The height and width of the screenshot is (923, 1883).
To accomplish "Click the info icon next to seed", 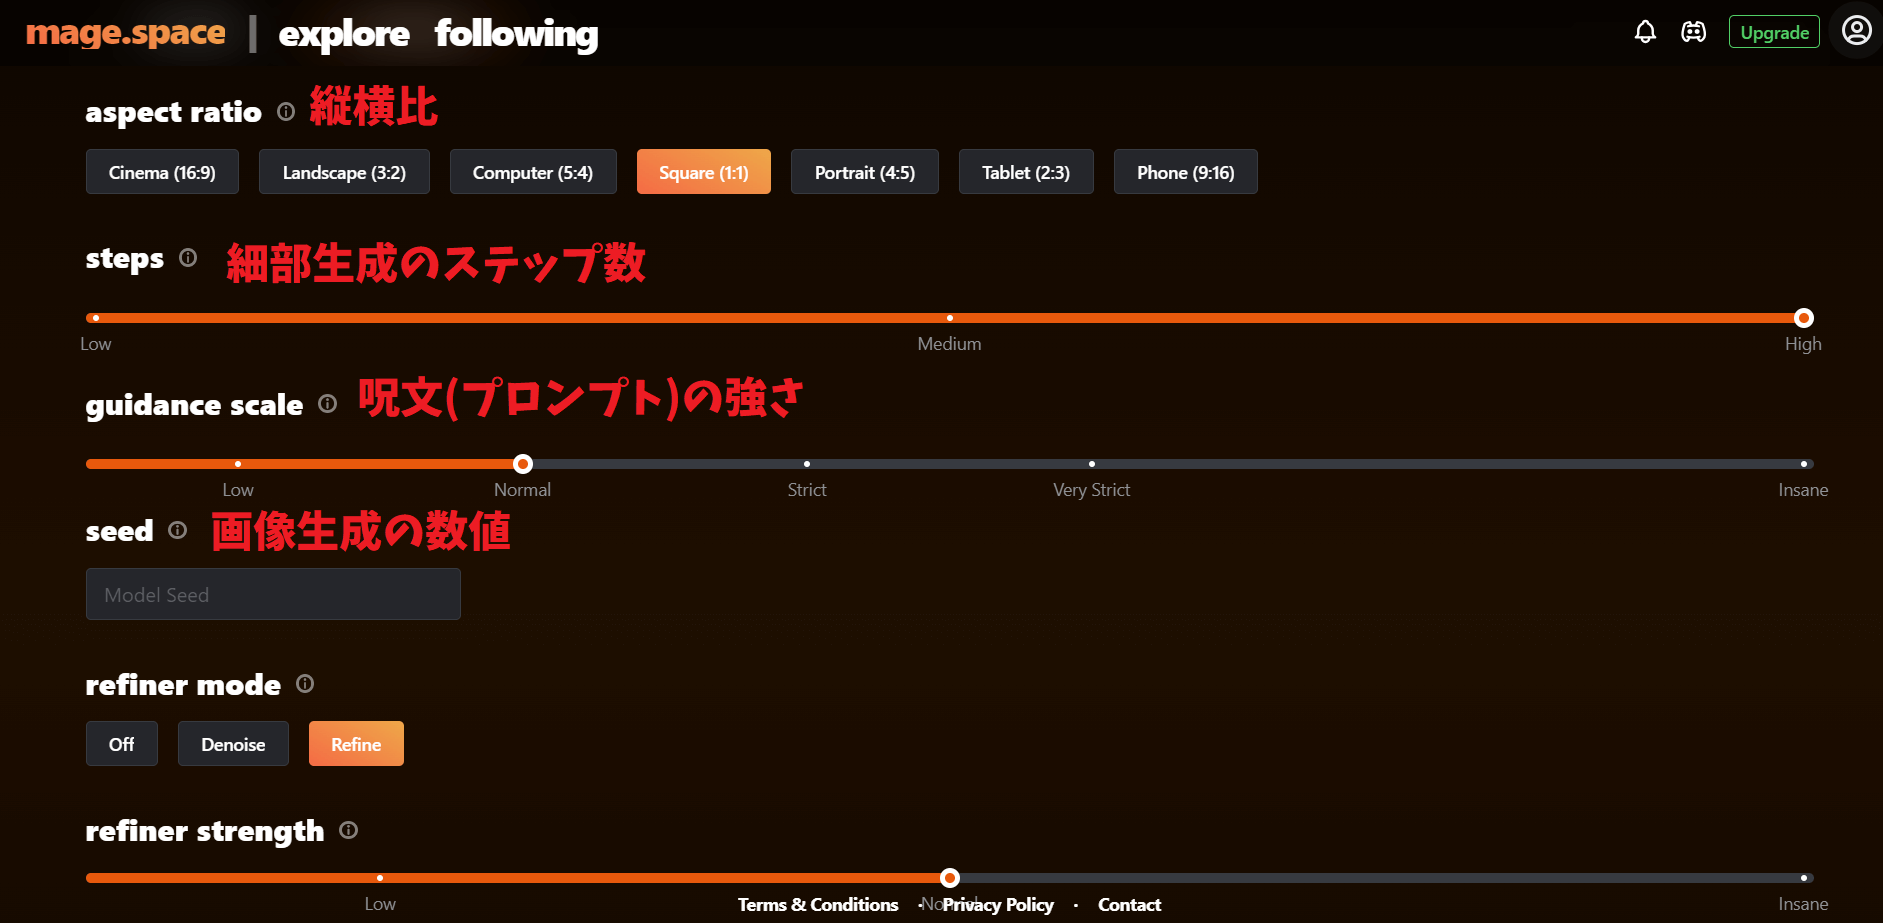I will [177, 530].
